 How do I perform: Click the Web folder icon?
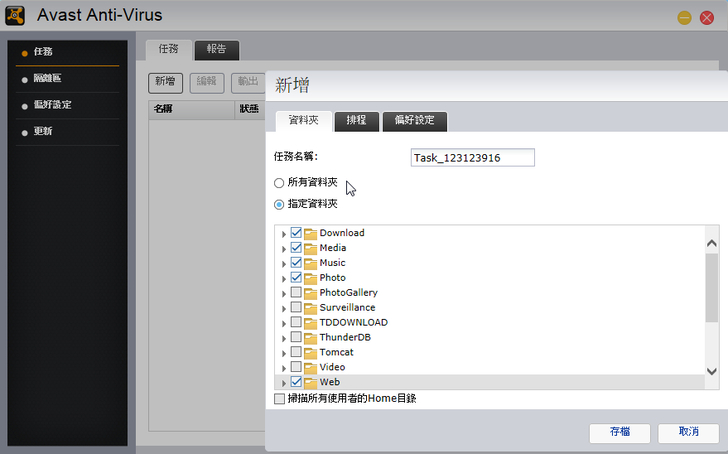point(311,382)
